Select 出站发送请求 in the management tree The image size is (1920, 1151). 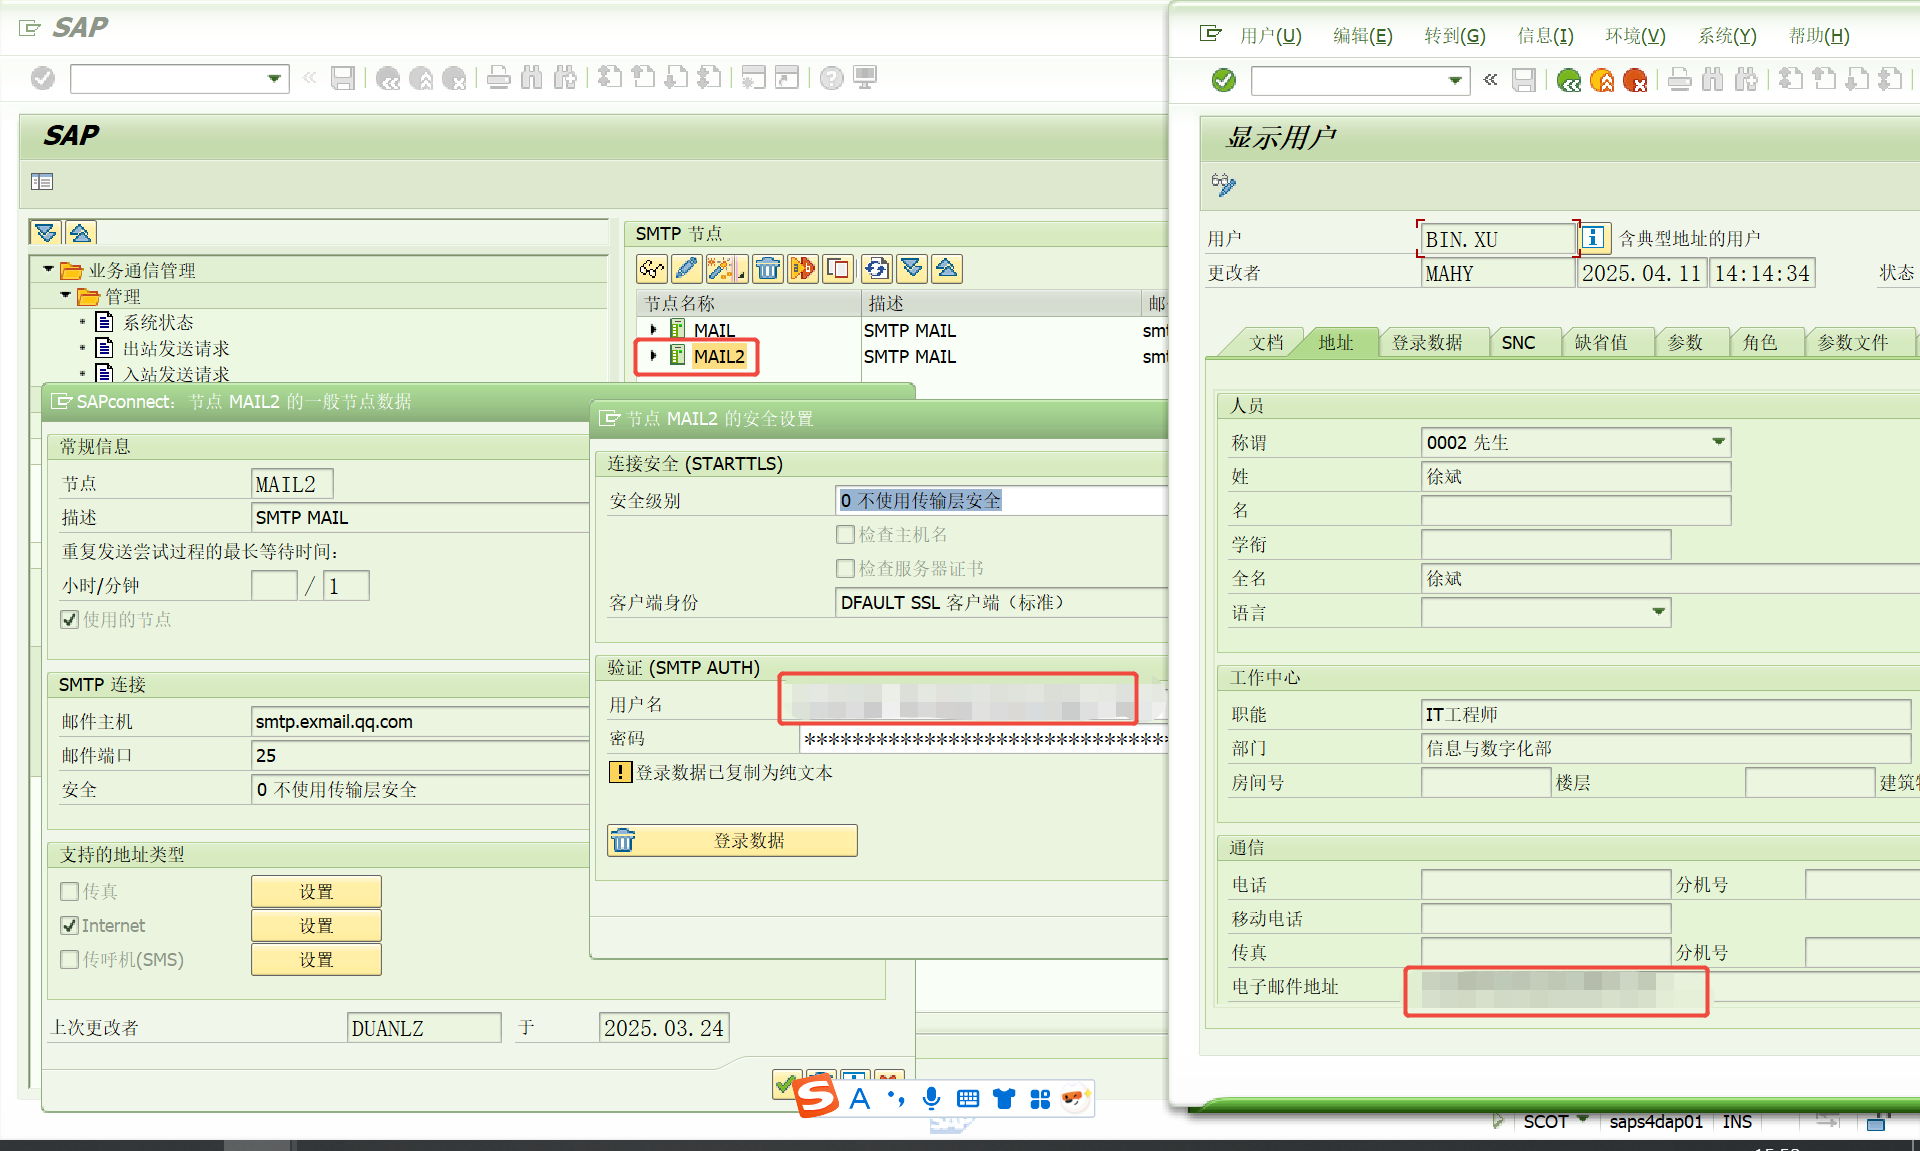point(176,348)
